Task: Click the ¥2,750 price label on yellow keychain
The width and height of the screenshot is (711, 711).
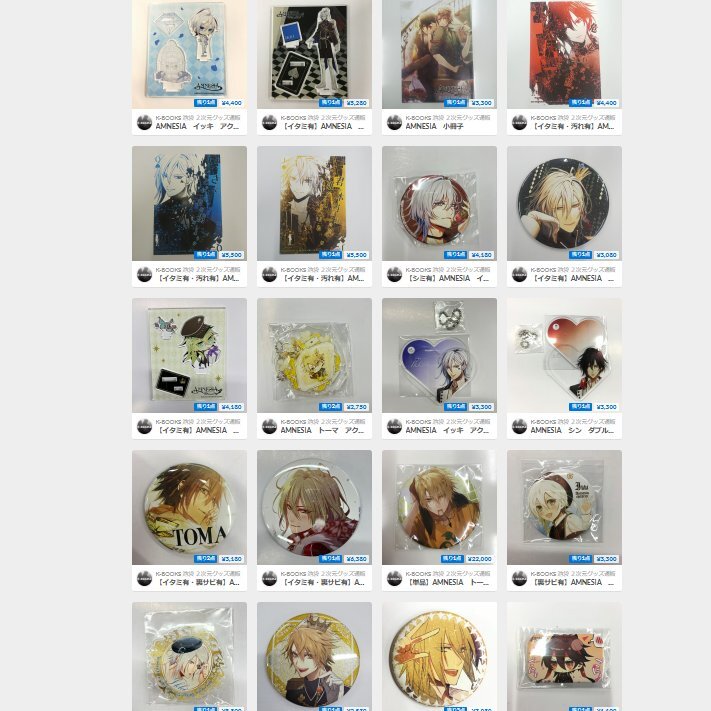Action: click(x=356, y=407)
